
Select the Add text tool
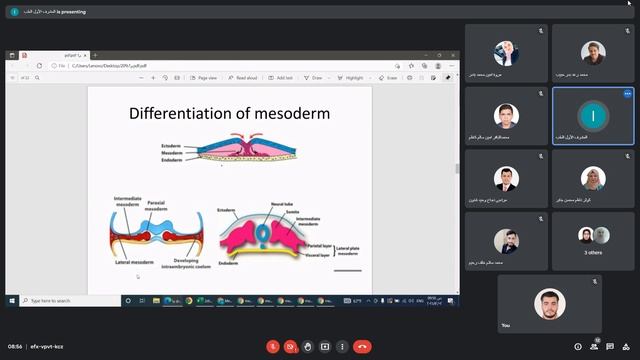(280, 78)
